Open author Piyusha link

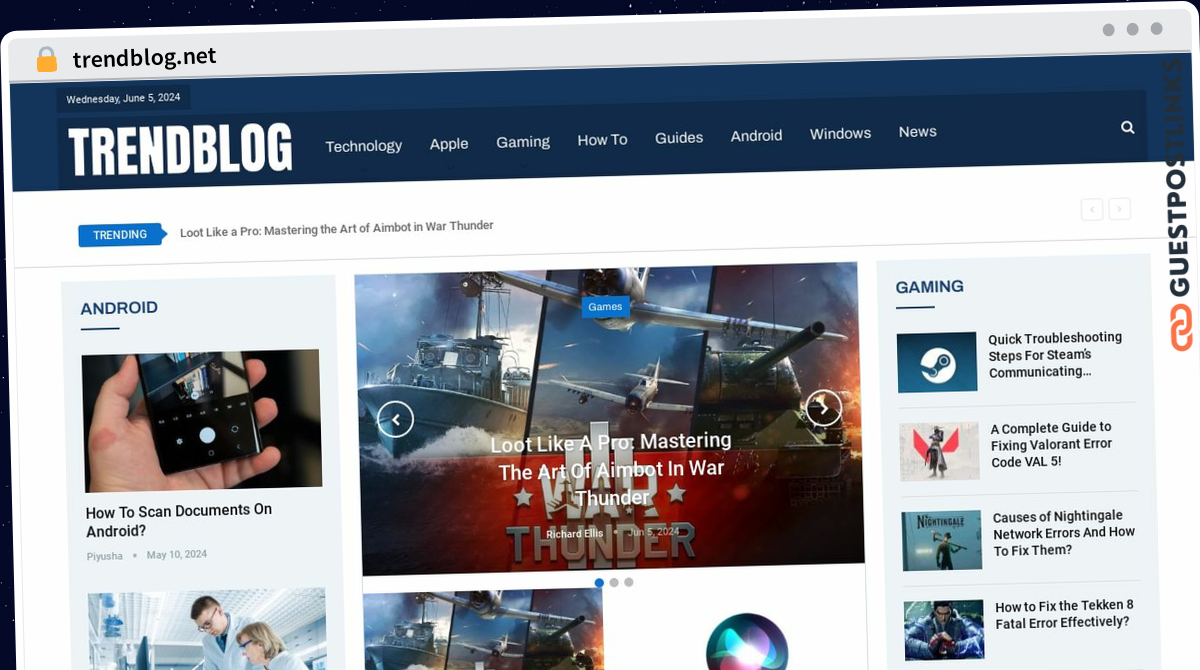105,556
